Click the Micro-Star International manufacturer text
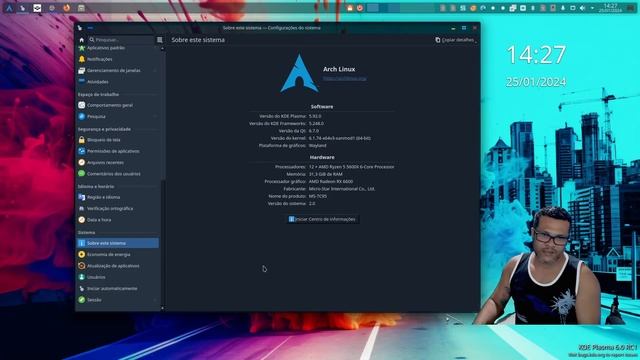The height and width of the screenshot is (360, 640). pyautogui.click(x=342, y=189)
